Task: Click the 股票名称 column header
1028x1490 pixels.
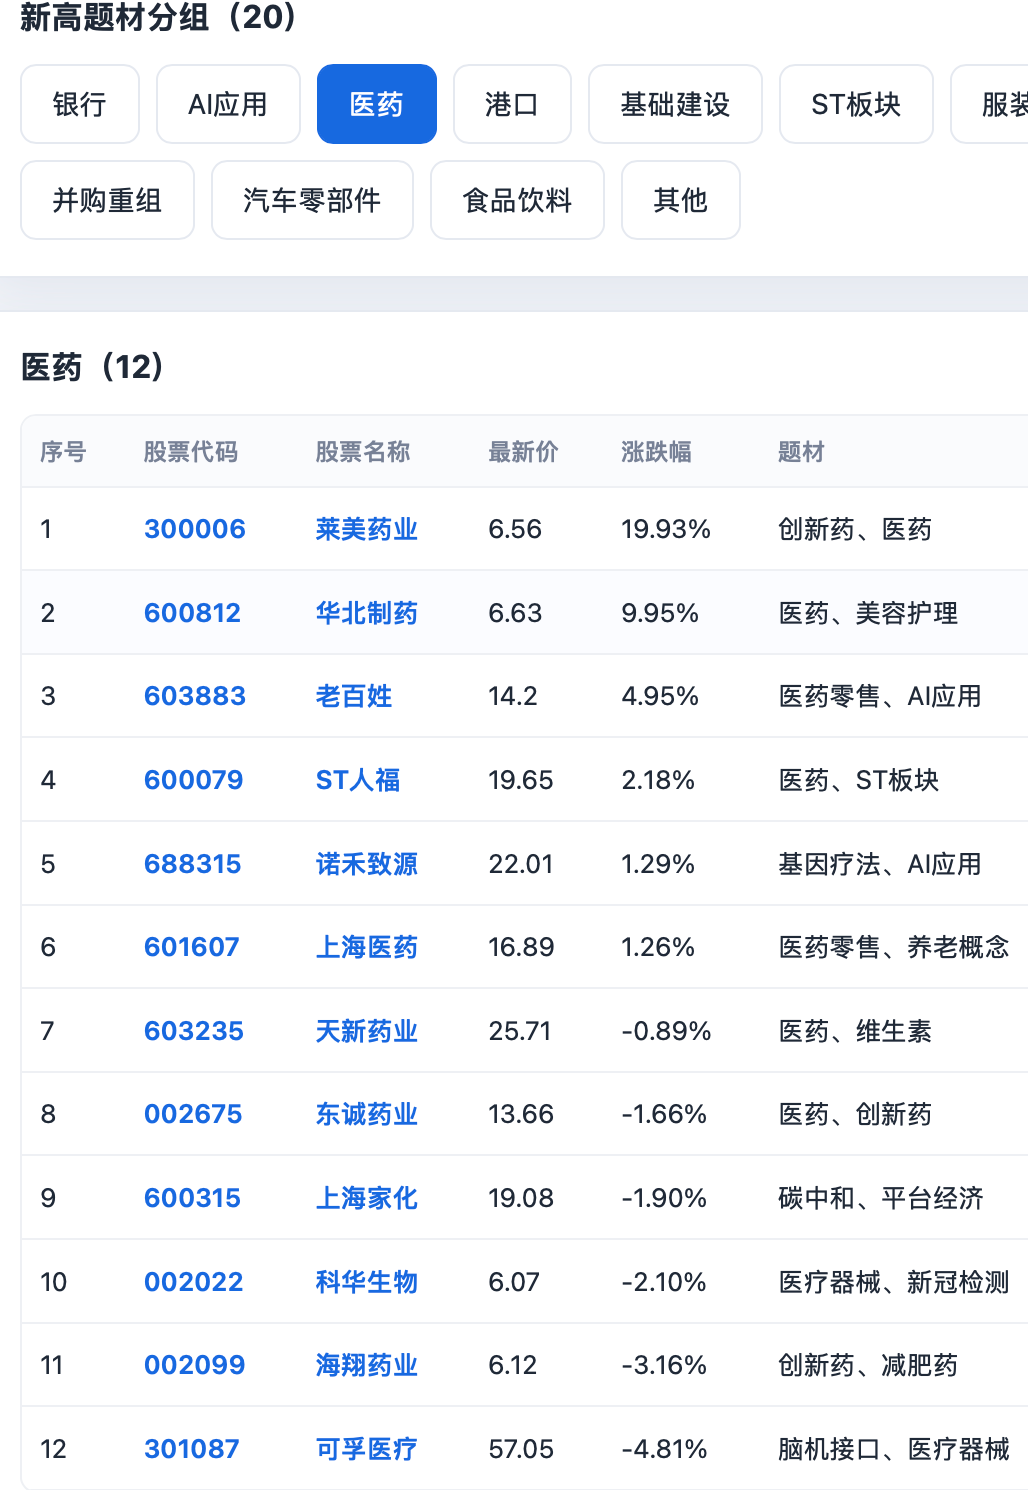Action: (363, 452)
